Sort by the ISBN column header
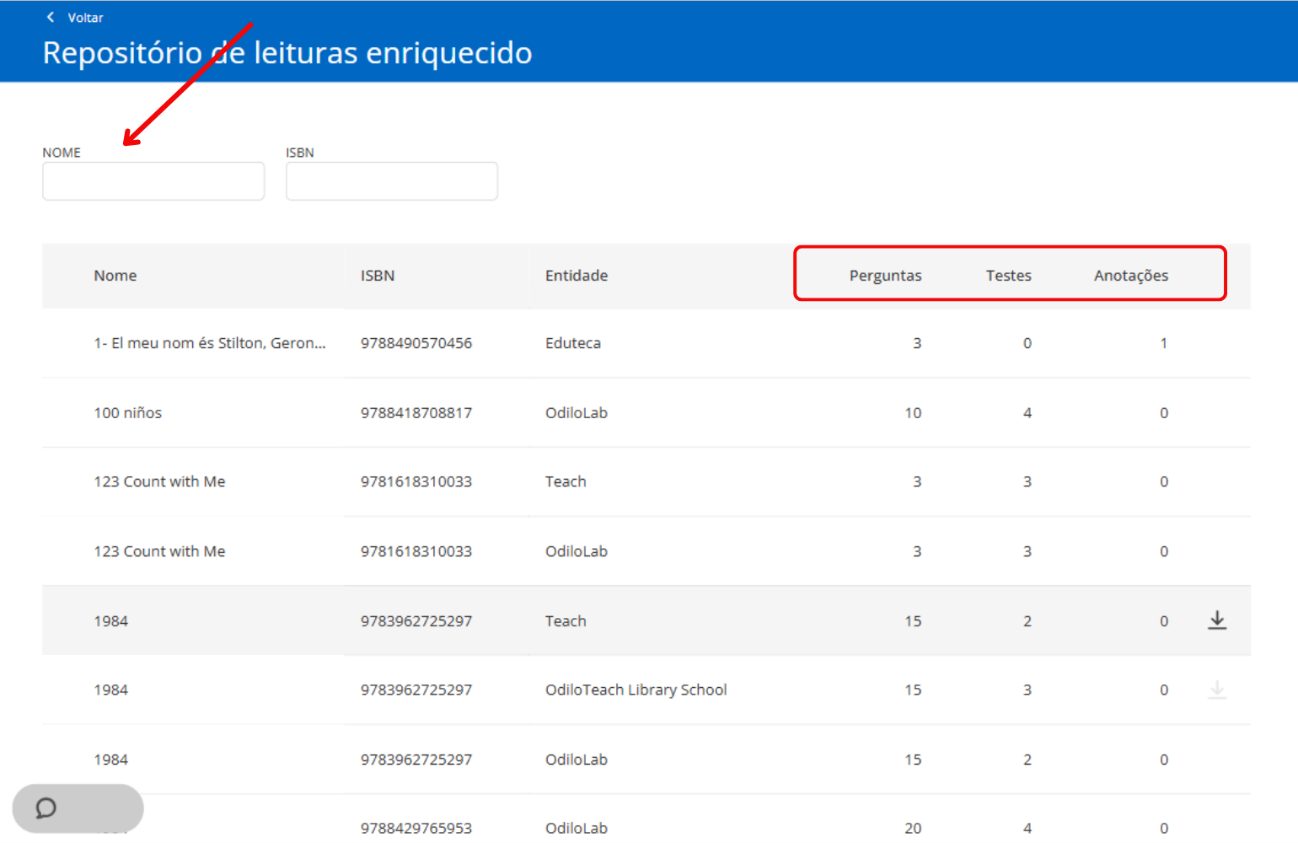 coord(377,276)
